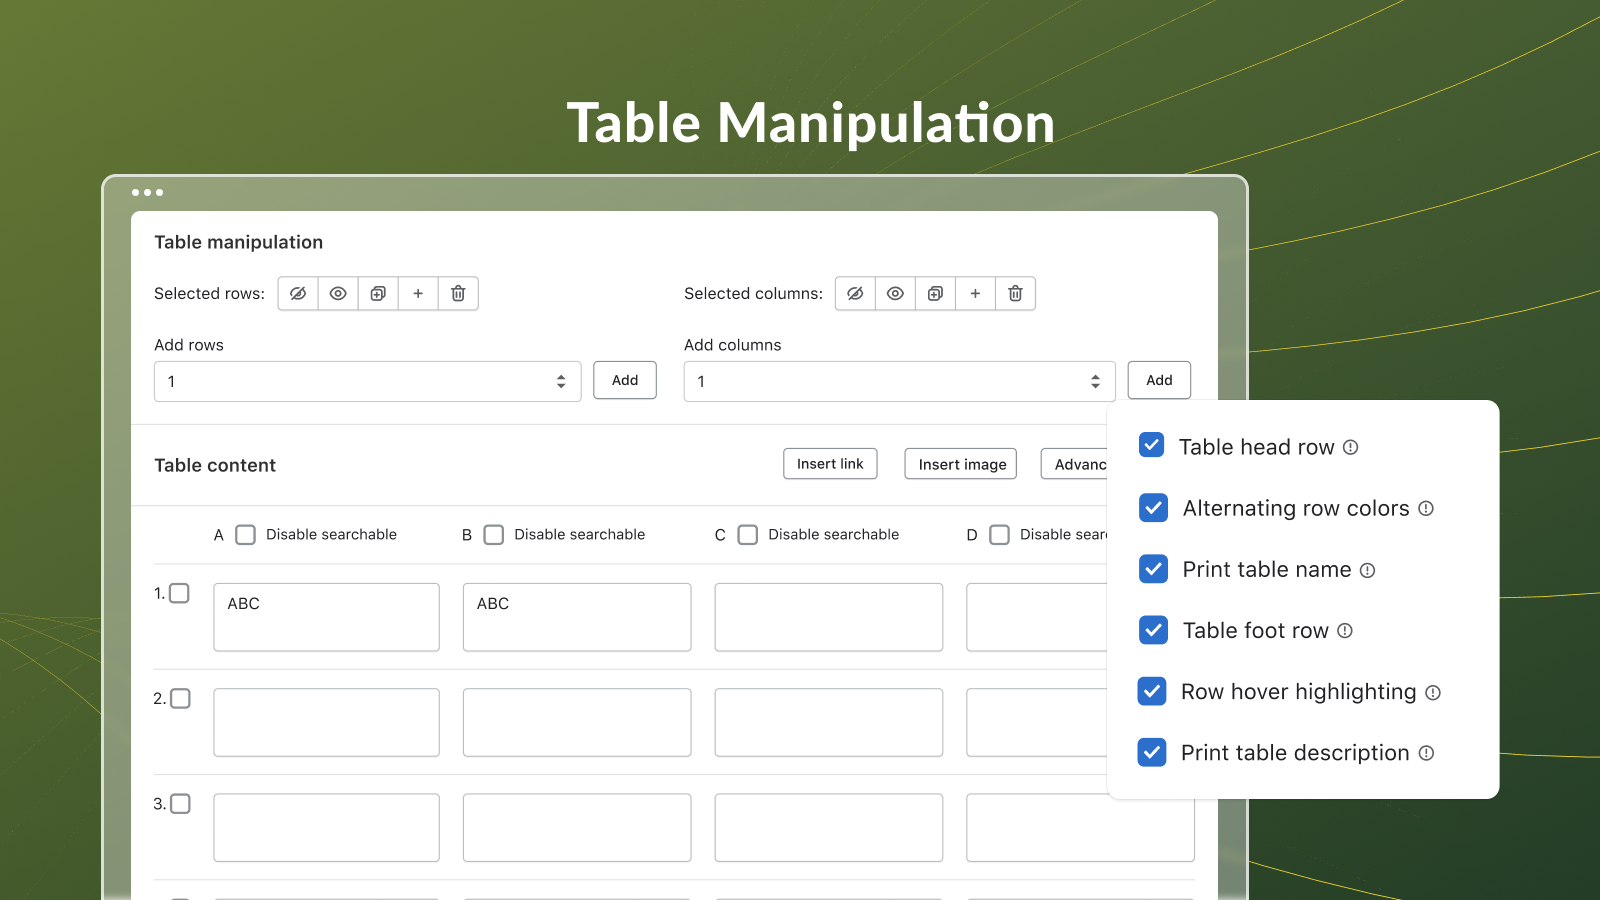This screenshot has height=900, width=1600.
Task: Delete the selected columns
Action: click(1015, 293)
